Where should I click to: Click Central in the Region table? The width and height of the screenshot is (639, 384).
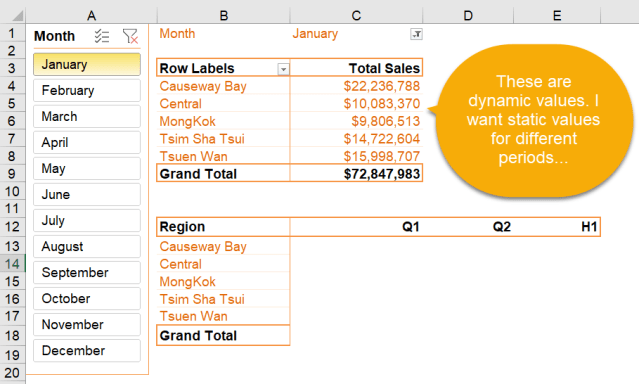point(223,264)
